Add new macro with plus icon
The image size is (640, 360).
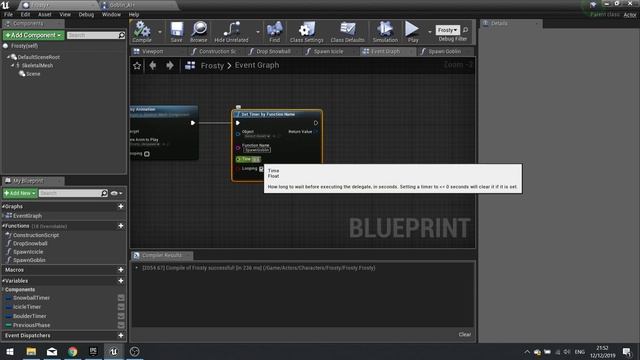coord(121,270)
